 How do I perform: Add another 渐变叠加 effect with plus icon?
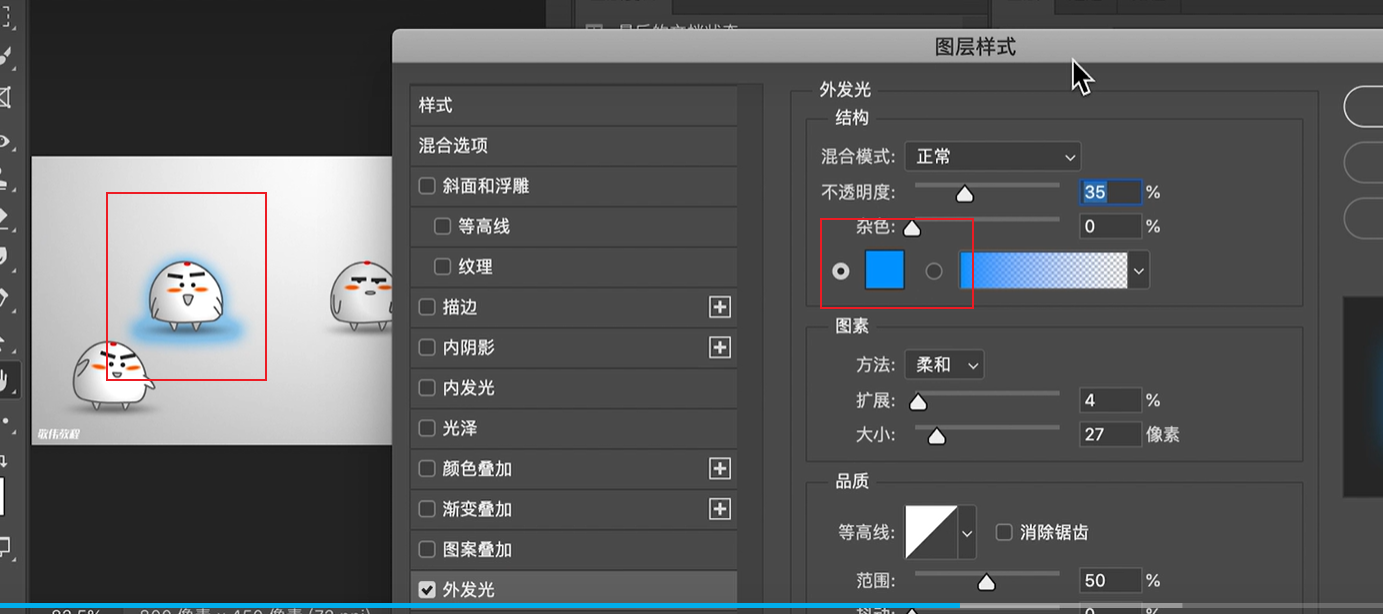tap(719, 509)
